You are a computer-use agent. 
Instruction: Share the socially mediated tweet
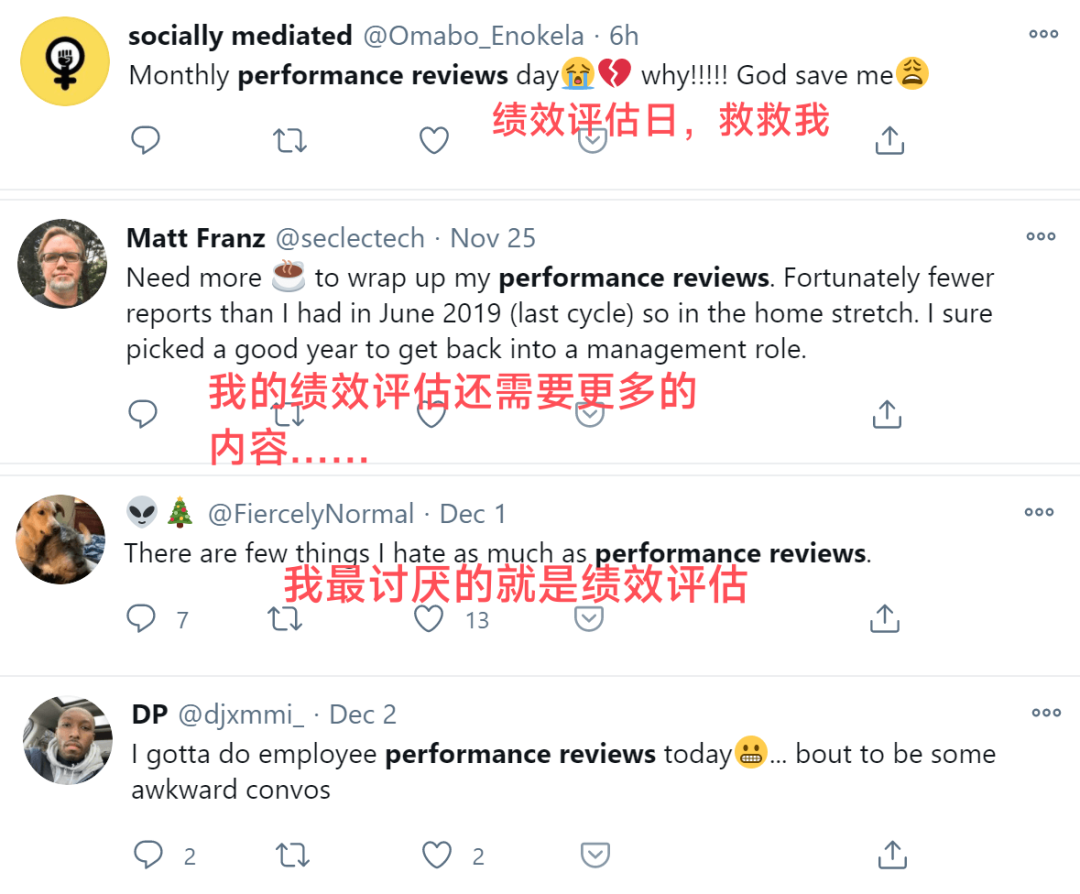[889, 141]
